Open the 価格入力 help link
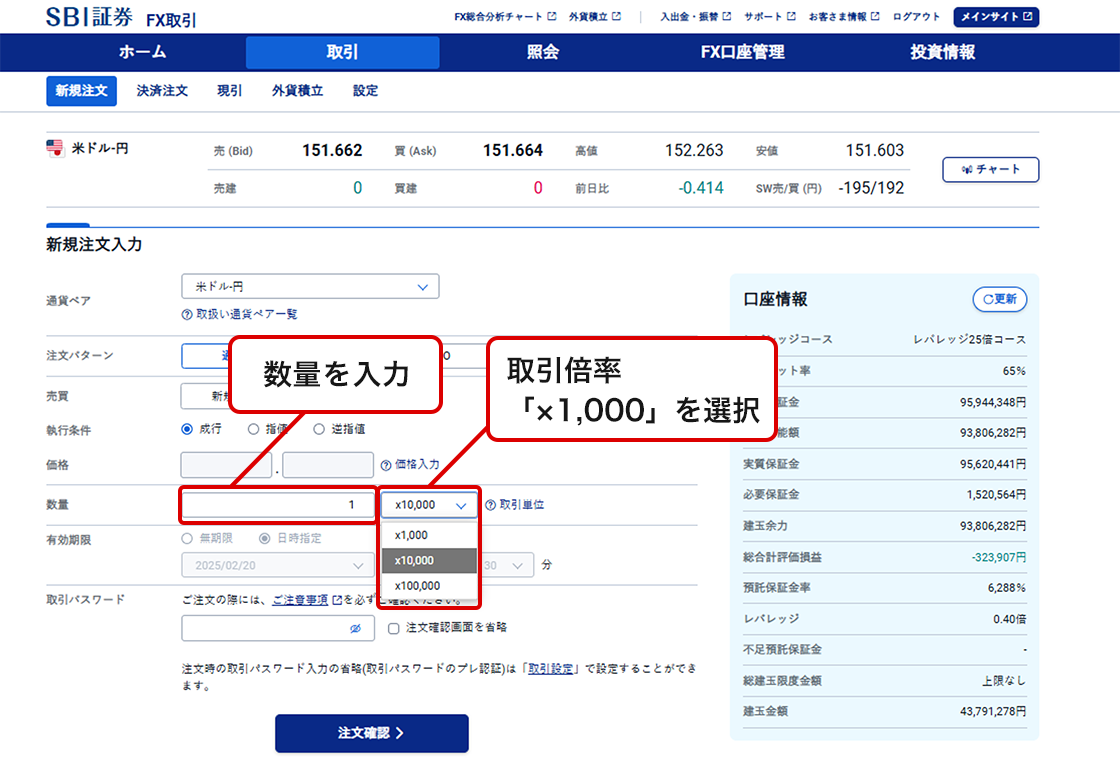1120x773 pixels. [x=410, y=464]
